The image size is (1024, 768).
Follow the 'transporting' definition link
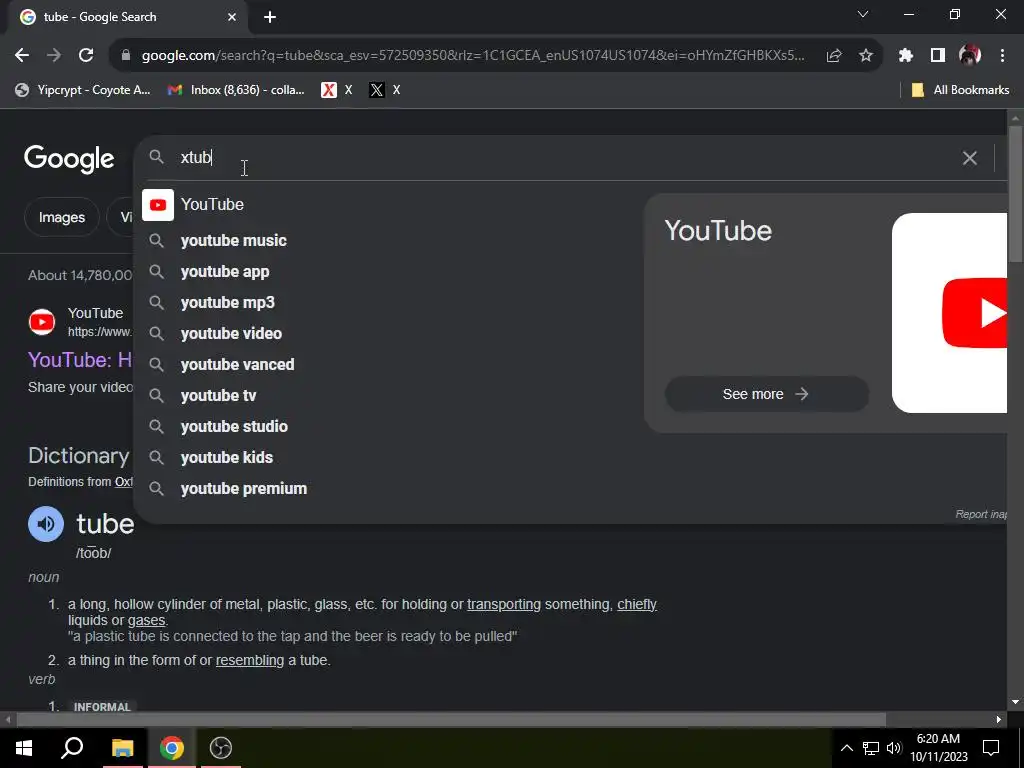[504, 605]
